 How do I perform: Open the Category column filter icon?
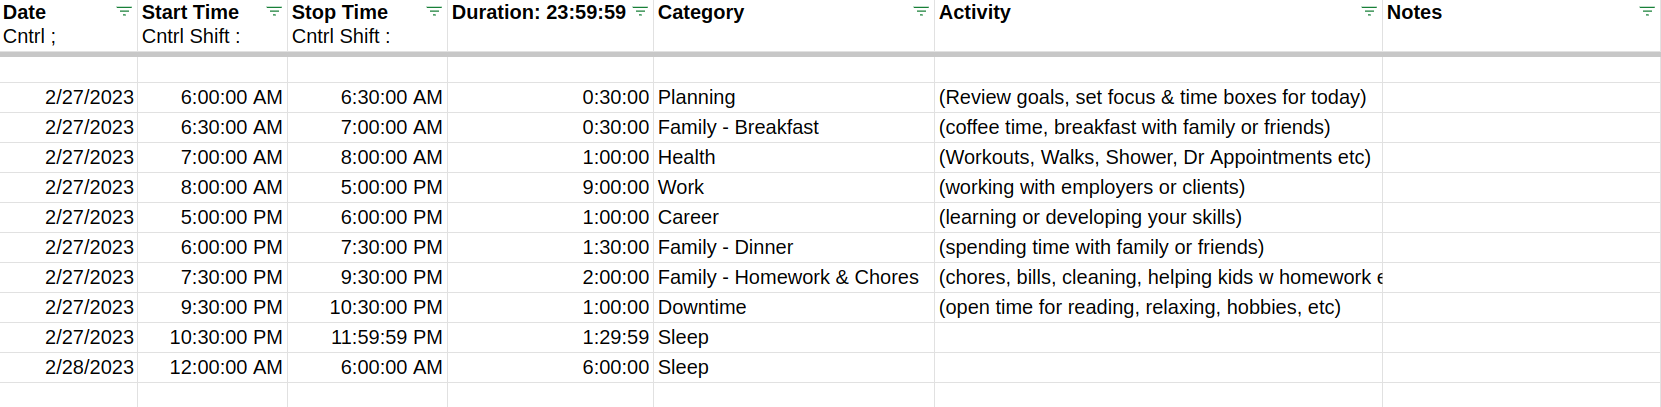click(921, 12)
